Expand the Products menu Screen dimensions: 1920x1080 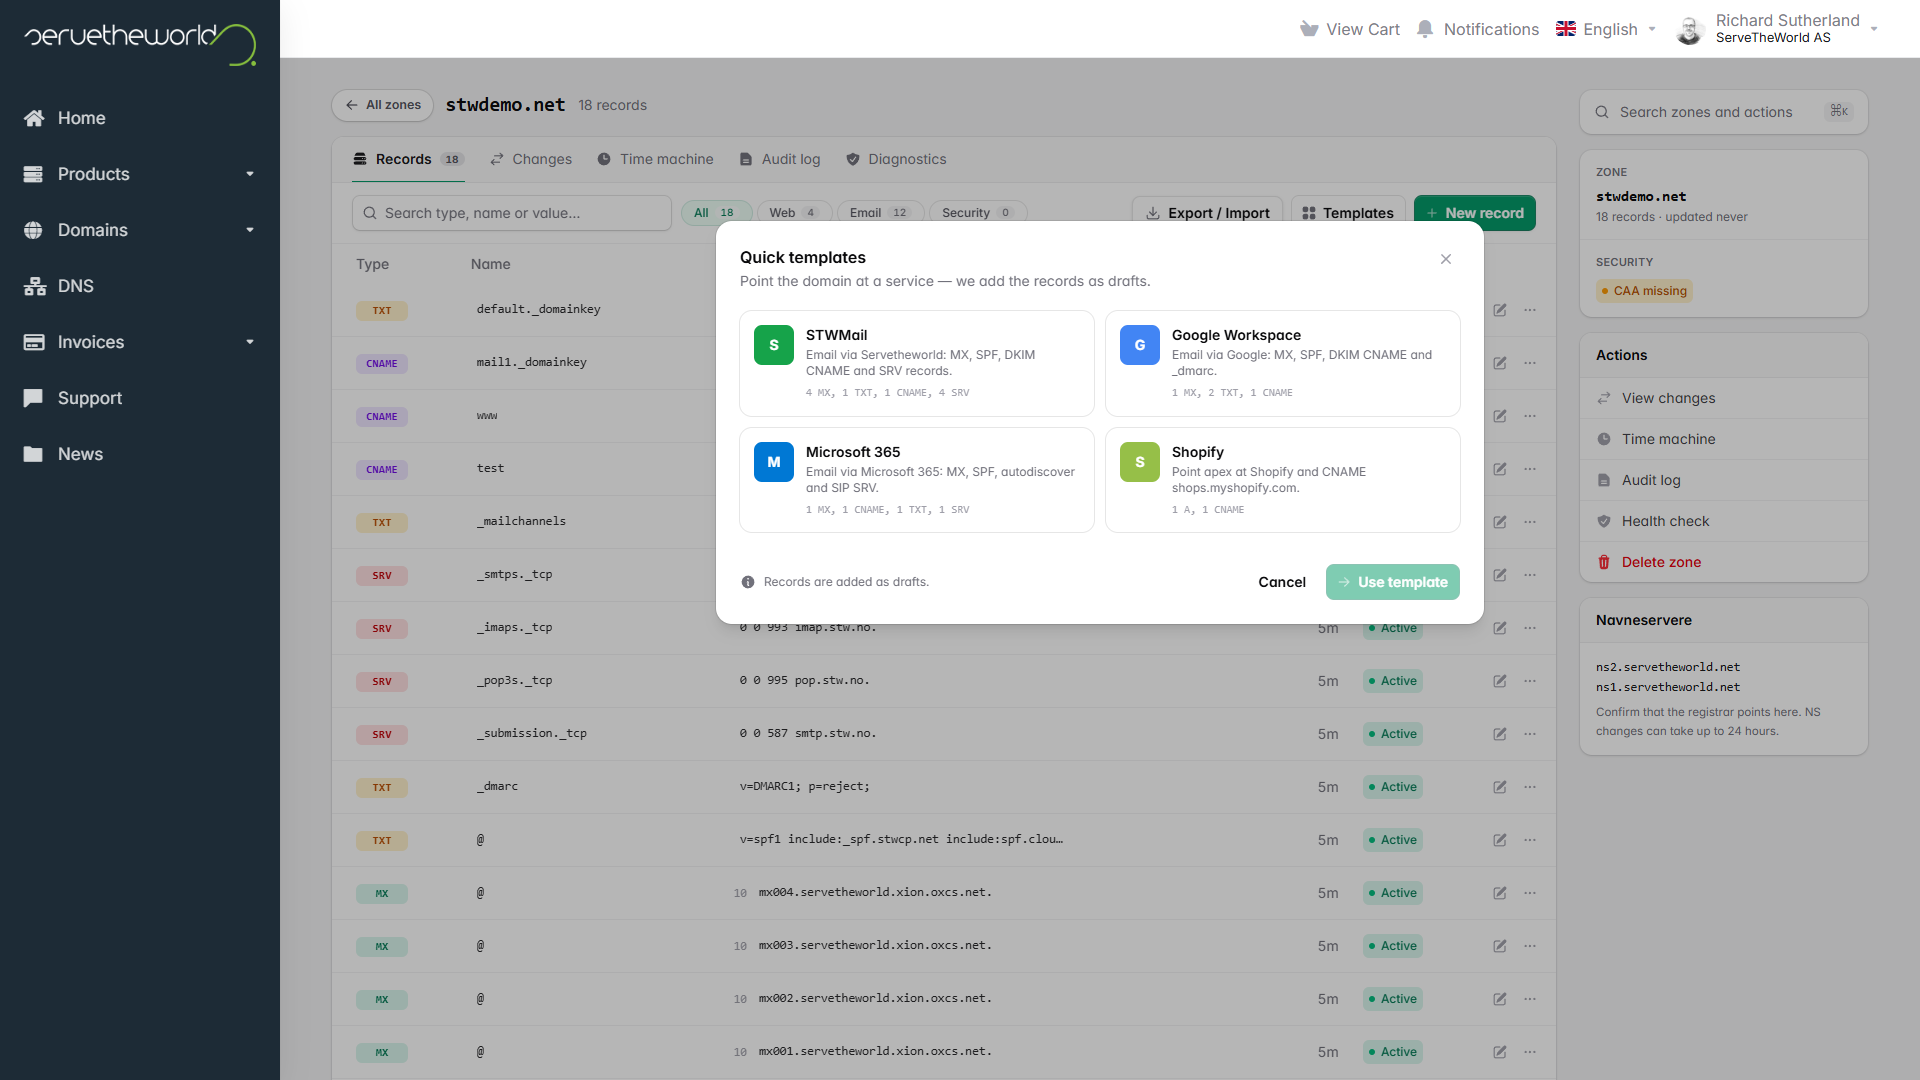(140, 174)
